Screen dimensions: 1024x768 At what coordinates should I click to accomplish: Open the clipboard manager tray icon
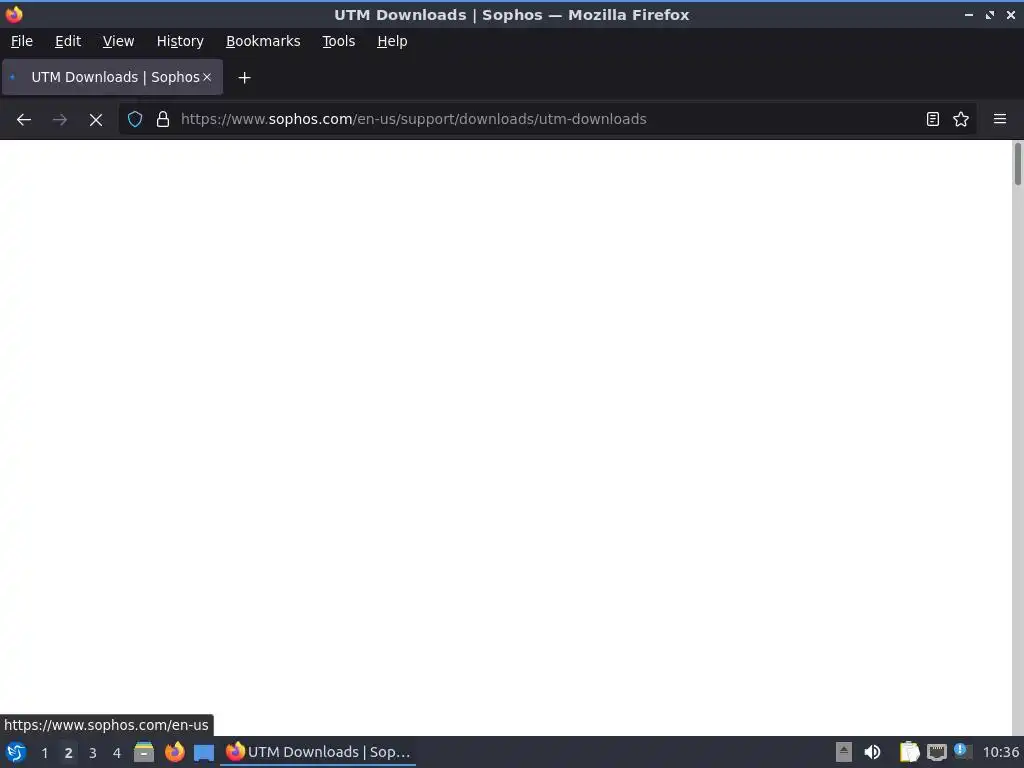[909, 752]
